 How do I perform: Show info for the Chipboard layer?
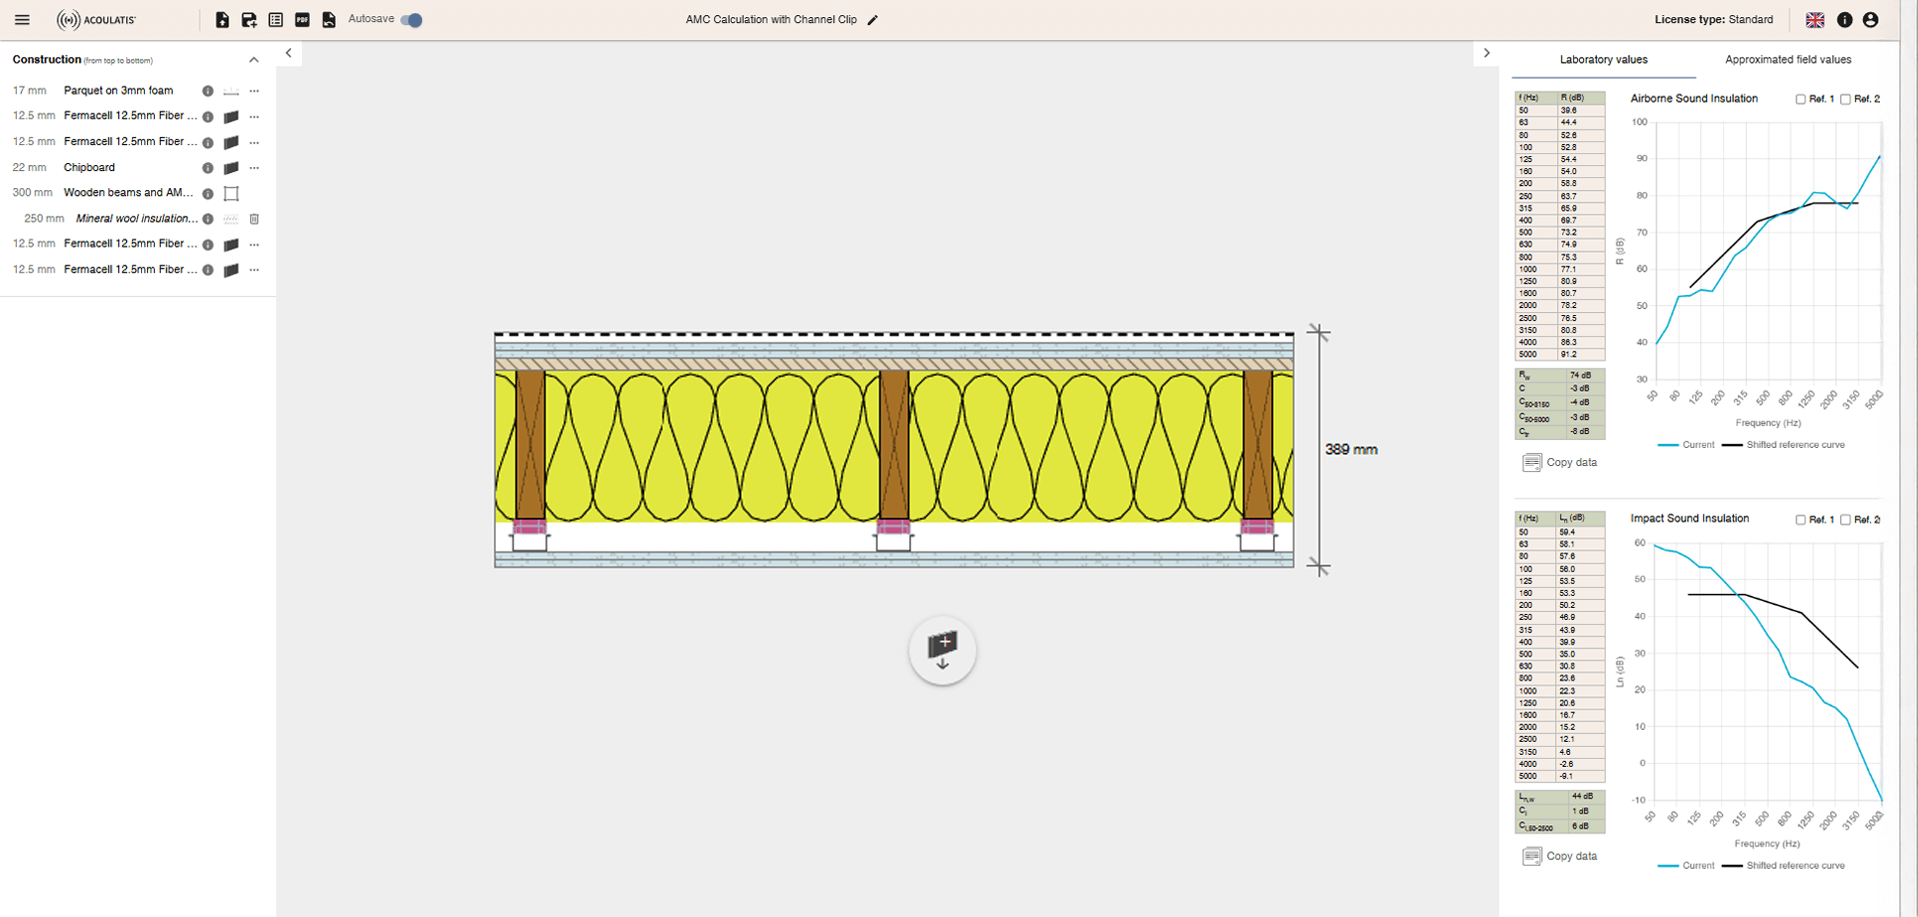point(208,168)
